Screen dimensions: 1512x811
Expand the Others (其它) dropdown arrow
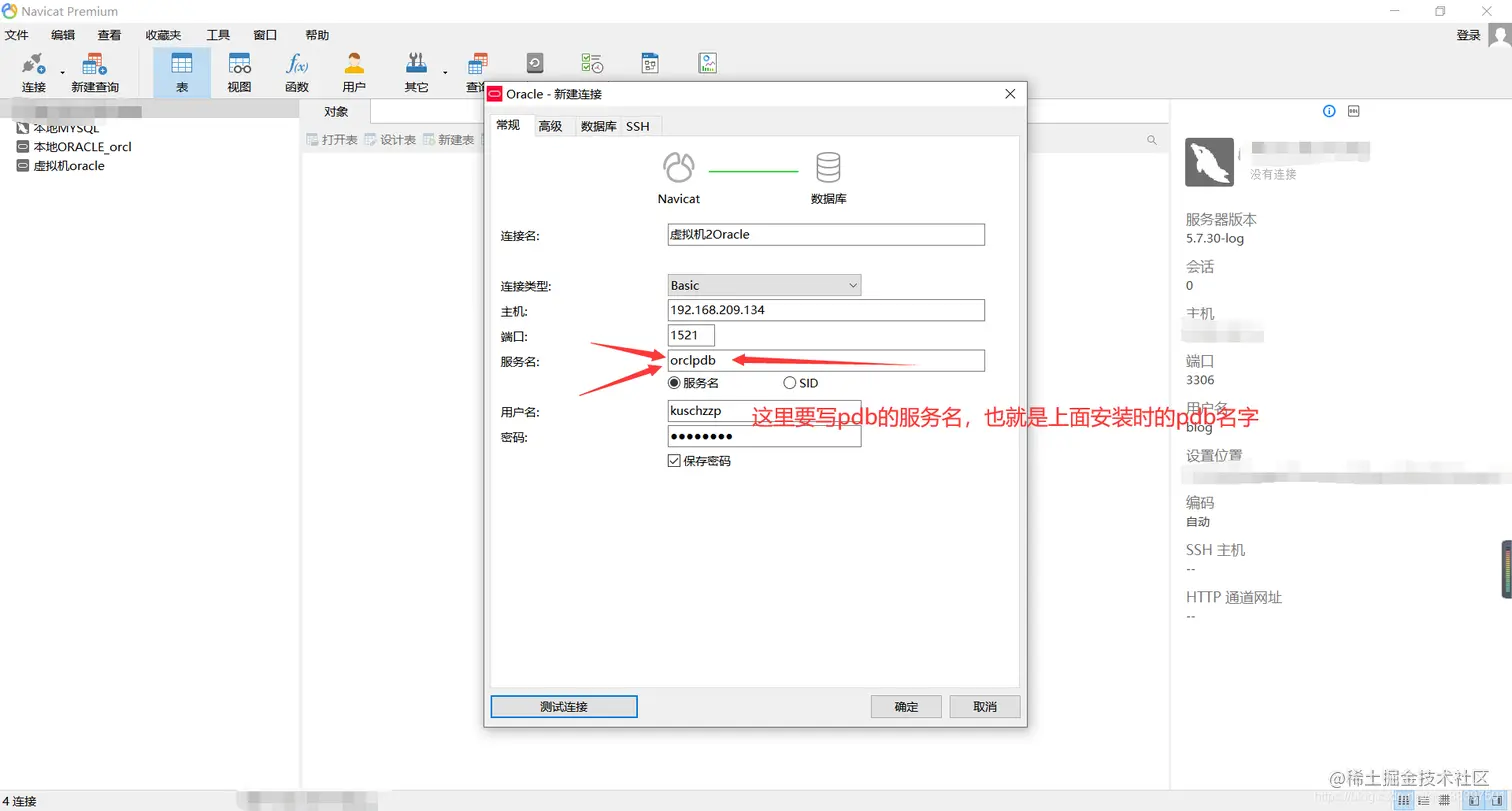(445, 73)
